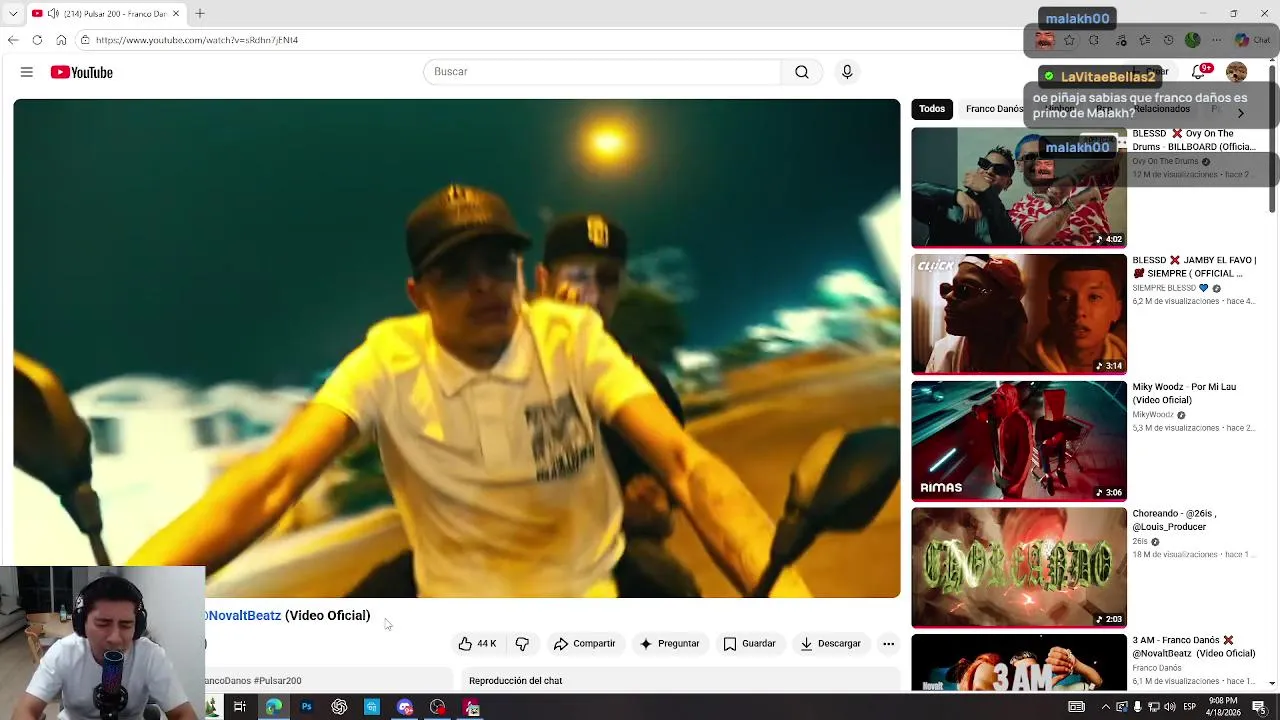Open the YouTube account avatar menu

tap(1237, 72)
